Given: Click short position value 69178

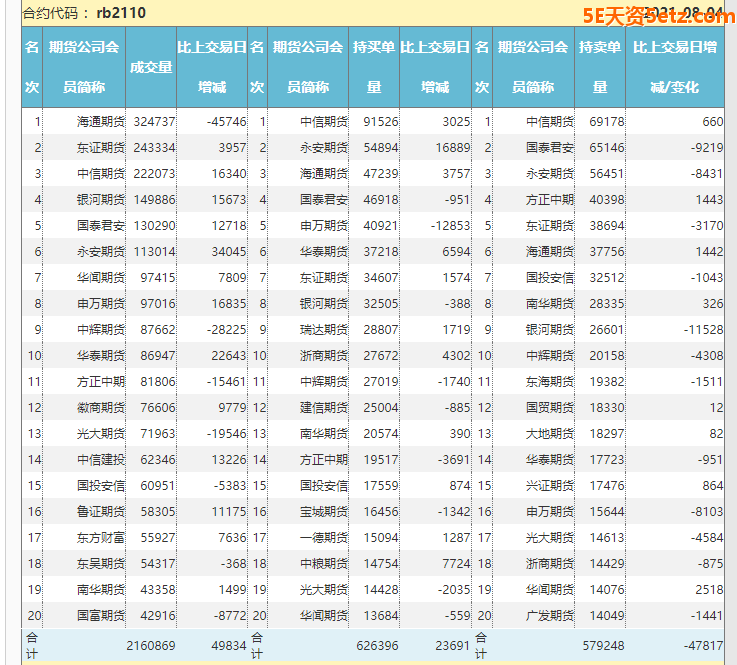Looking at the screenshot, I should [607, 122].
